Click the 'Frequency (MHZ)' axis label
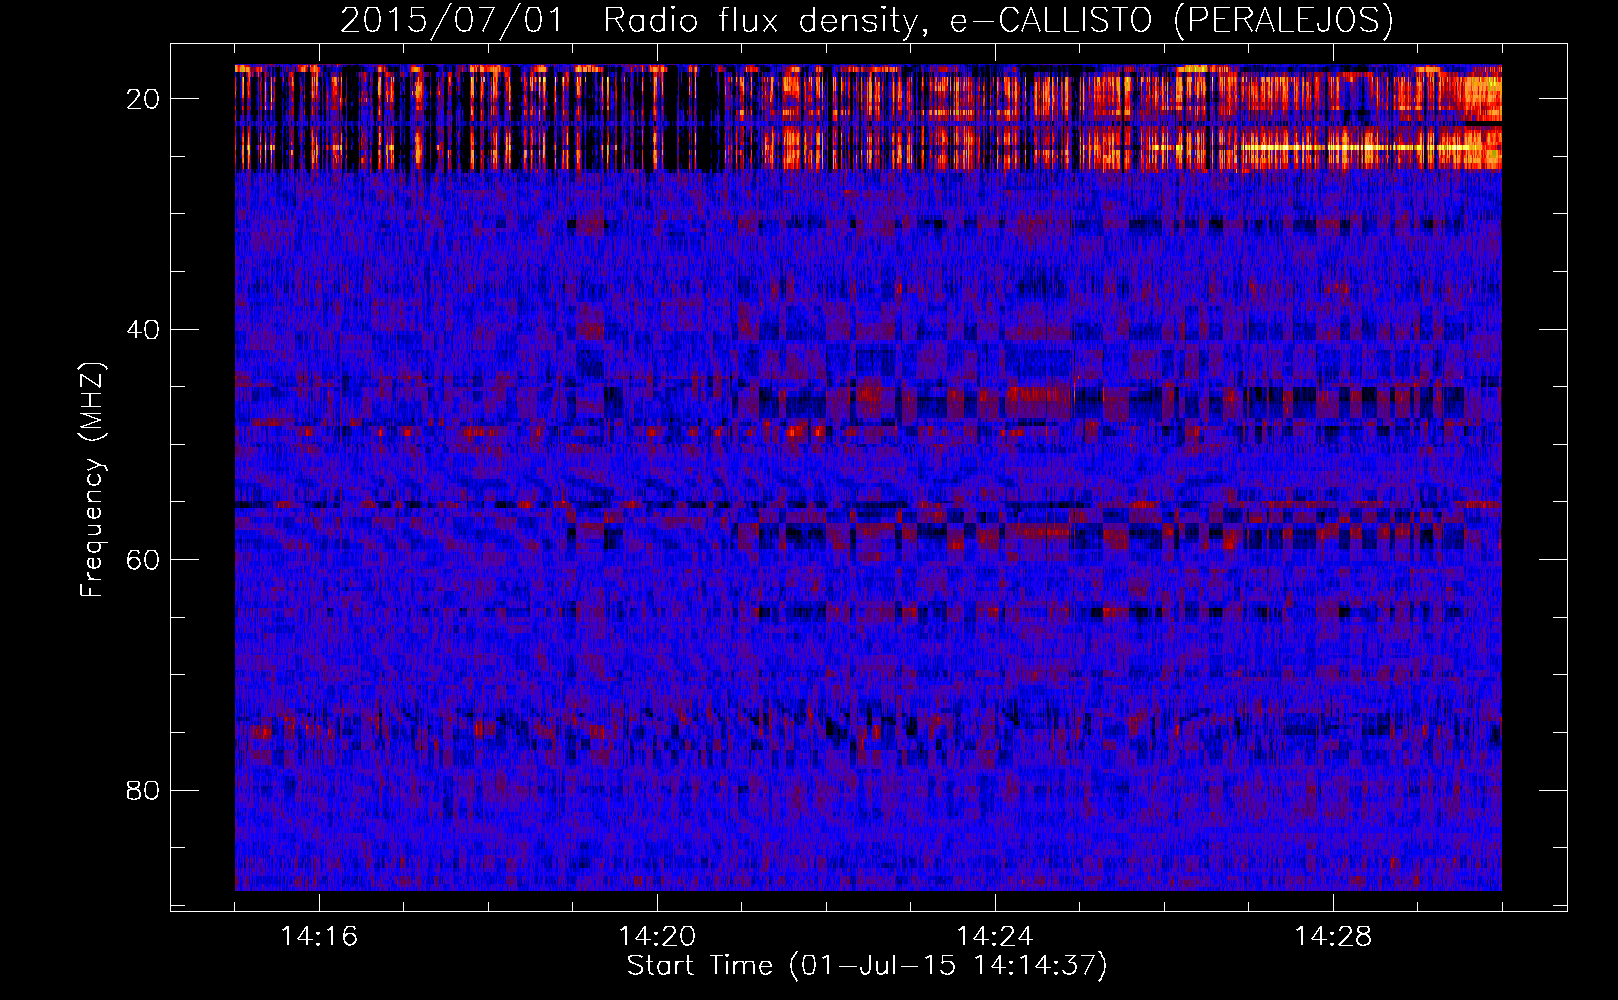This screenshot has width=1618, height=1000. point(92,479)
